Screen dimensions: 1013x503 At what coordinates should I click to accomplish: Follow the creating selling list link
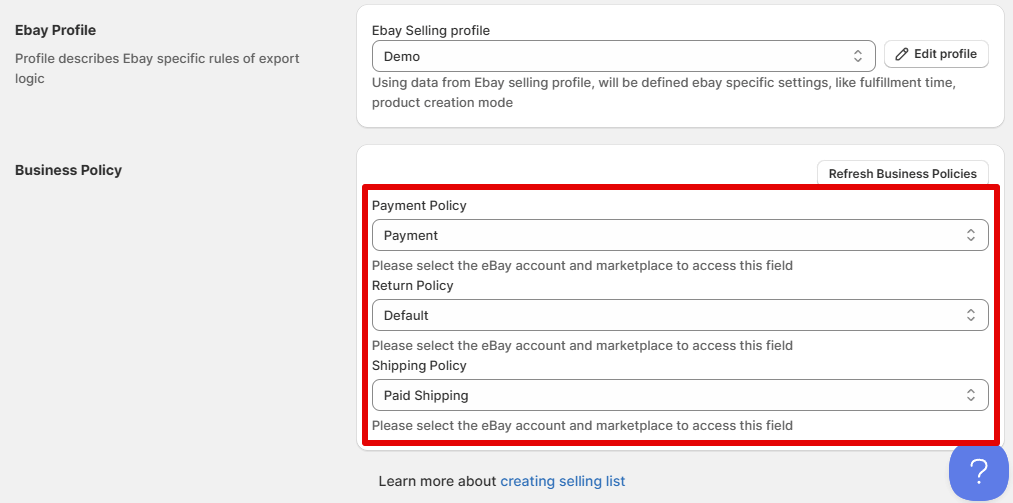pyautogui.click(x=562, y=481)
